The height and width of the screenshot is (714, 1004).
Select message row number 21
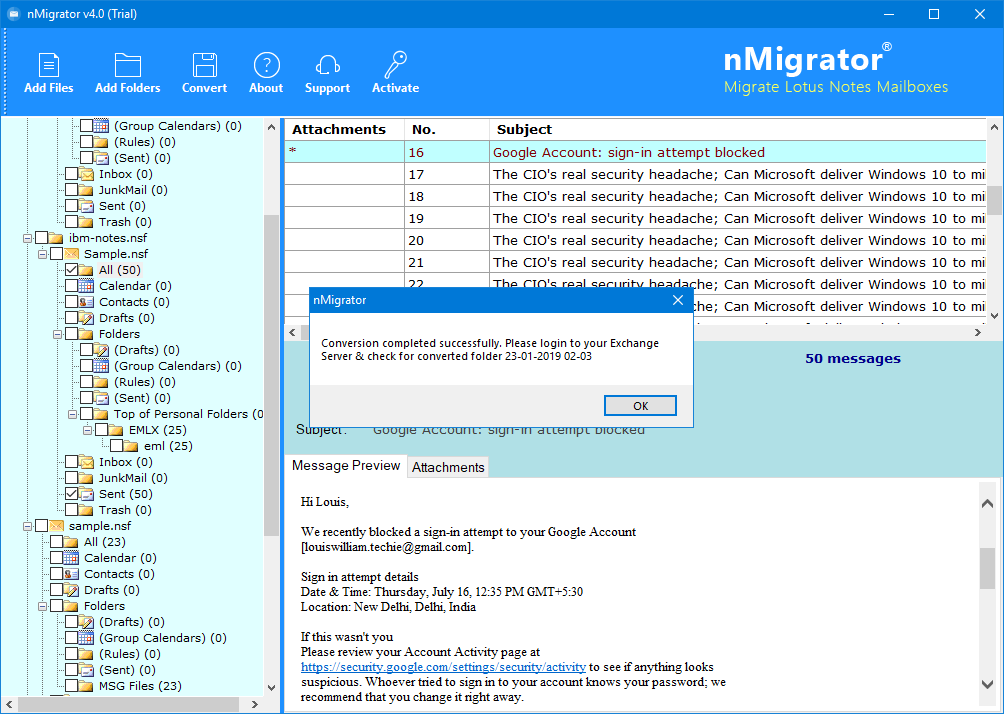(635, 263)
